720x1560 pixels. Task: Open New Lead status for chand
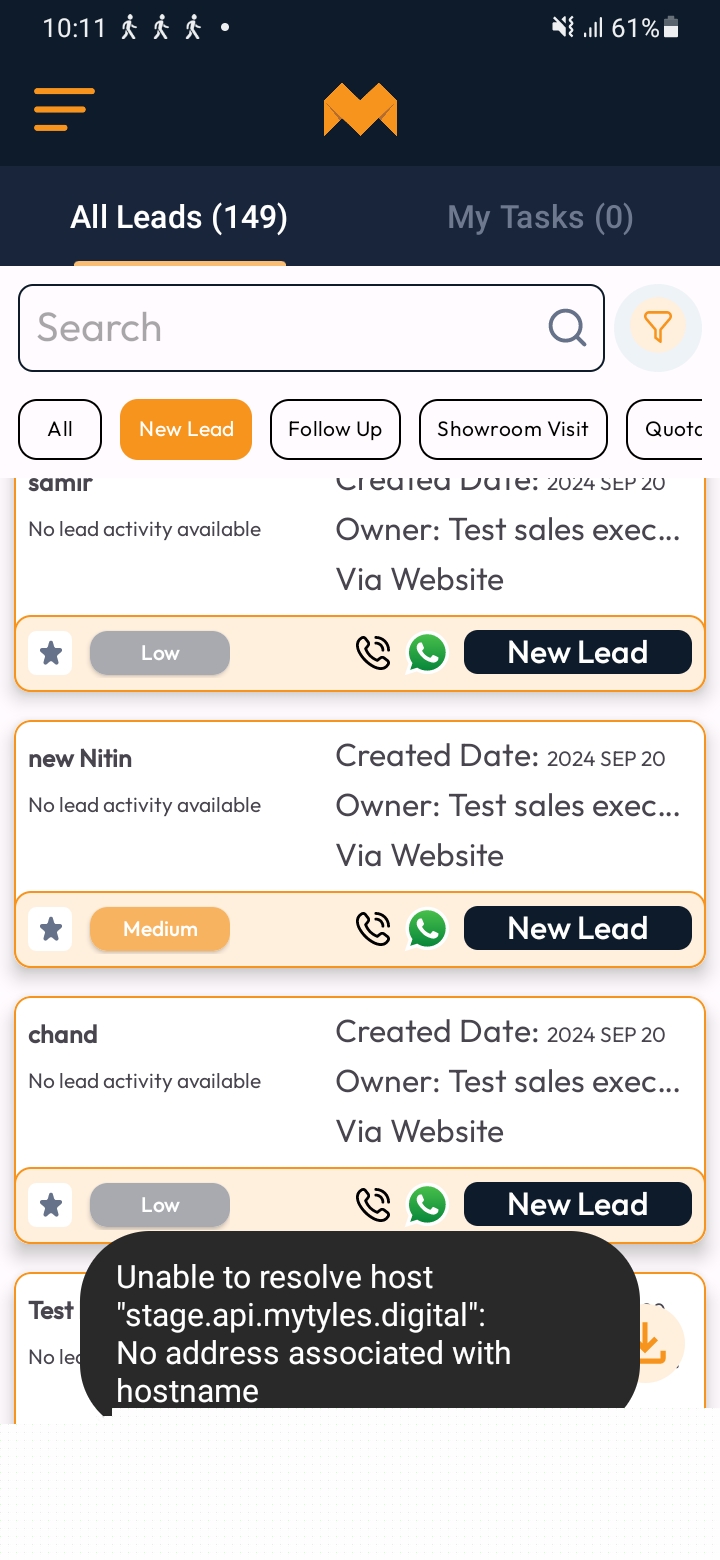pyautogui.click(x=577, y=1205)
